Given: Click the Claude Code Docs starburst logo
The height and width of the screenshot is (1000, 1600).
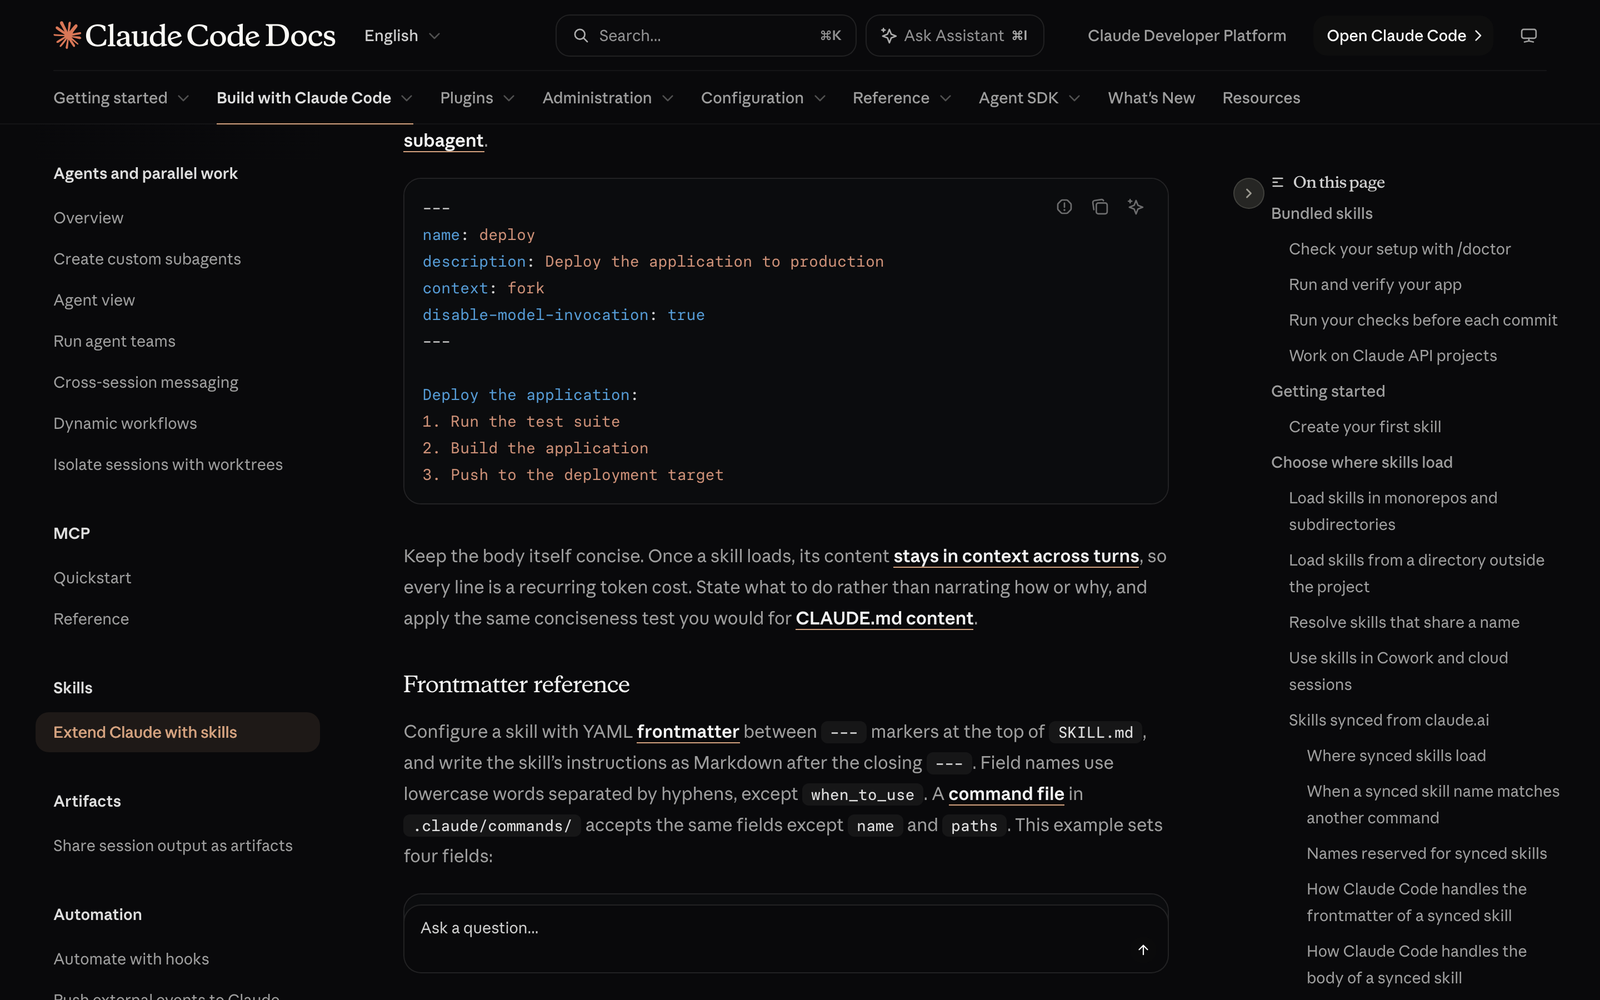Looking at the screenshot, I should 67,35.
